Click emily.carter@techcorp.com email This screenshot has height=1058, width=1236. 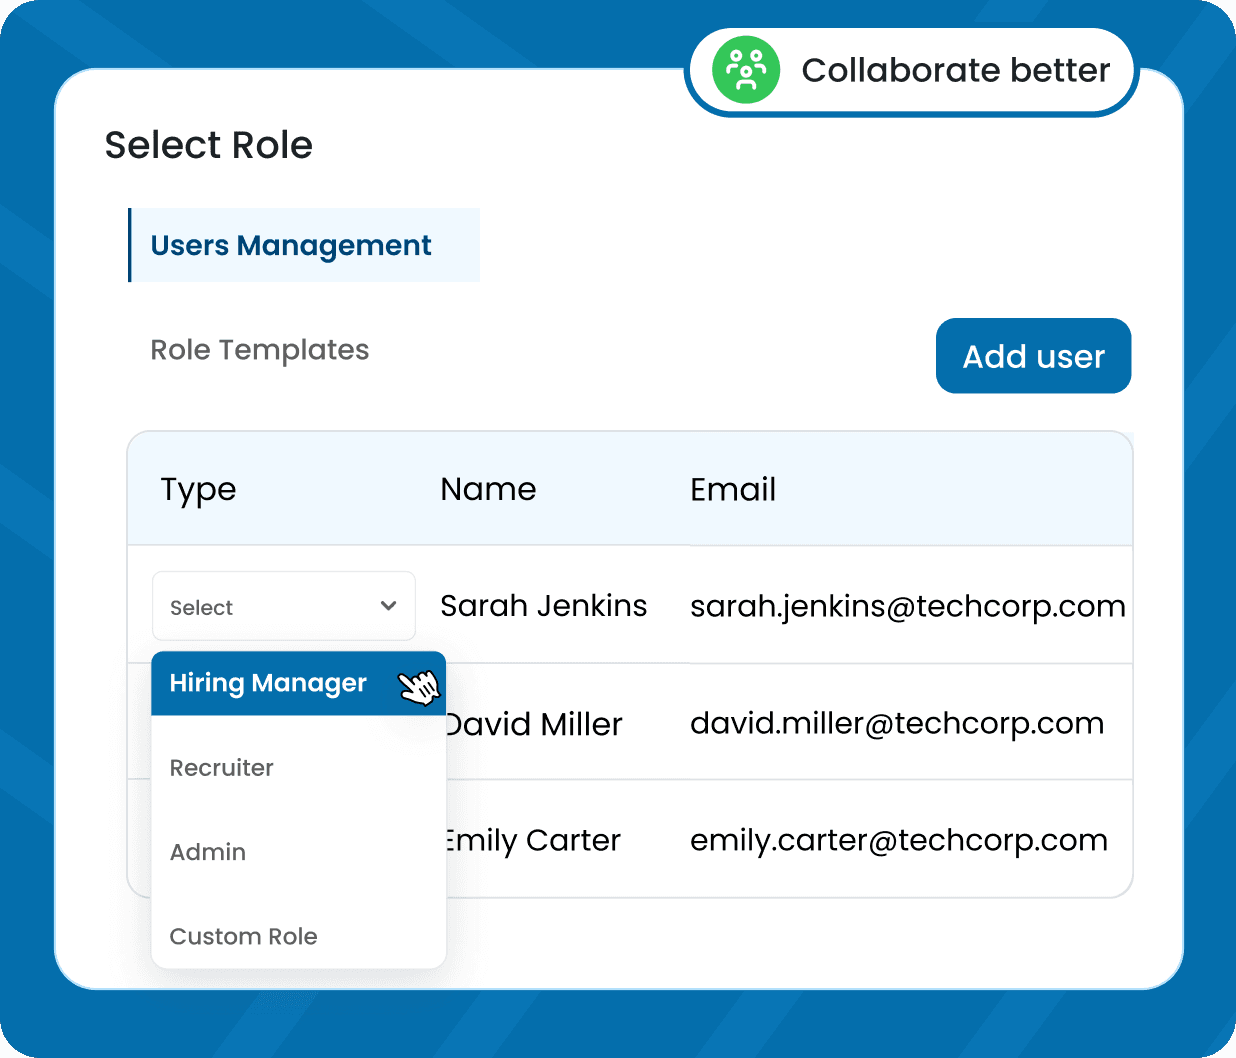point(899,840)
